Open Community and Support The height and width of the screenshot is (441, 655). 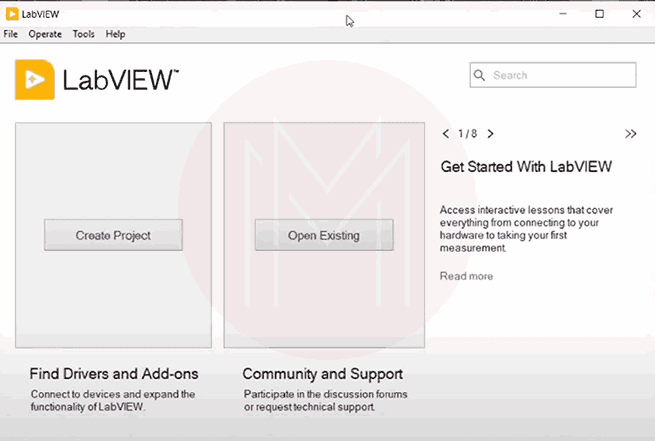(x=323, y=374)
